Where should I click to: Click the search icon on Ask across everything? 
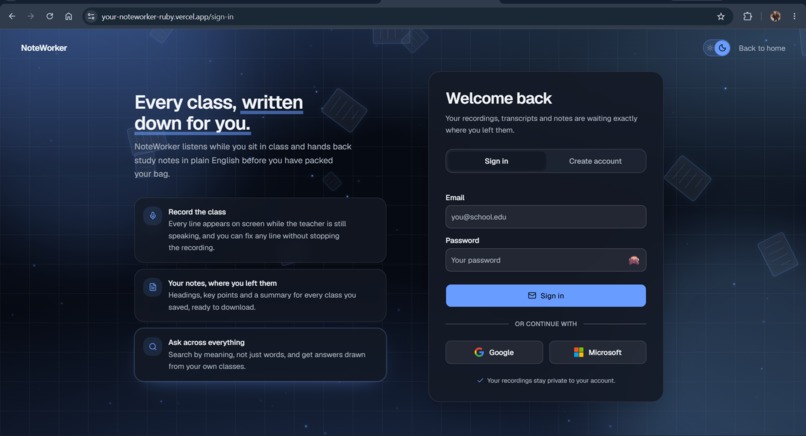point(153,347)
